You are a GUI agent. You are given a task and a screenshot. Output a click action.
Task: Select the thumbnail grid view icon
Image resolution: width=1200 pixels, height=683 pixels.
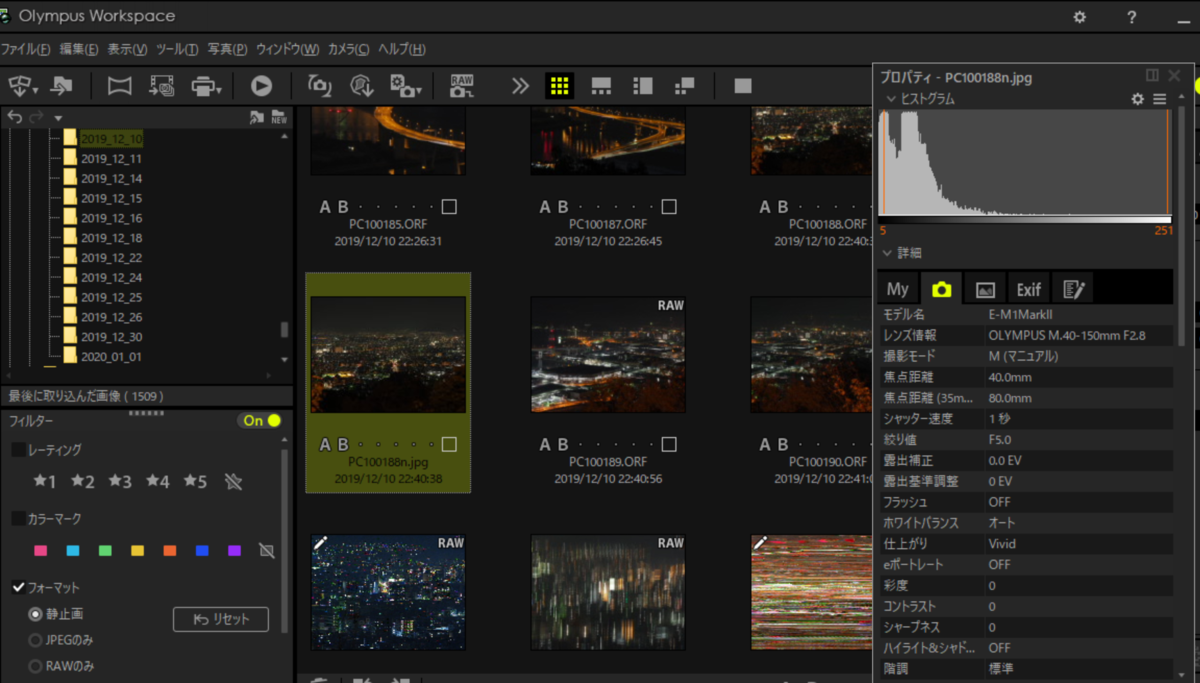coord(559,86)
